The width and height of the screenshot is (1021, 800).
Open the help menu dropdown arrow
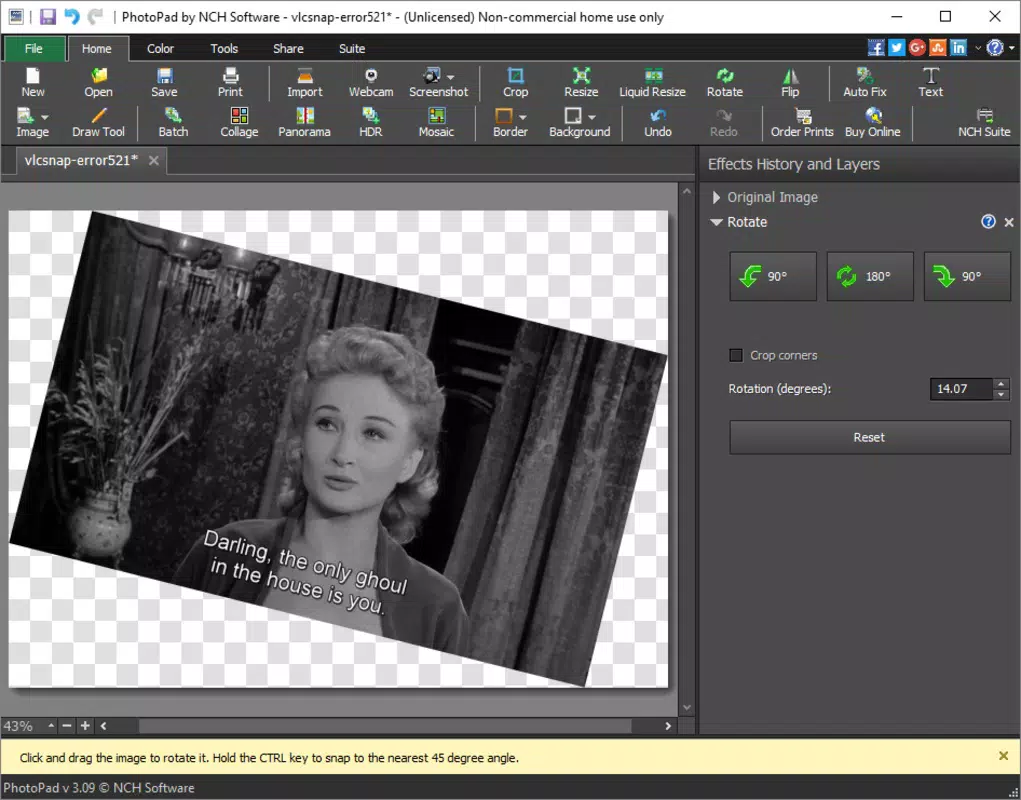point(1011,48)
